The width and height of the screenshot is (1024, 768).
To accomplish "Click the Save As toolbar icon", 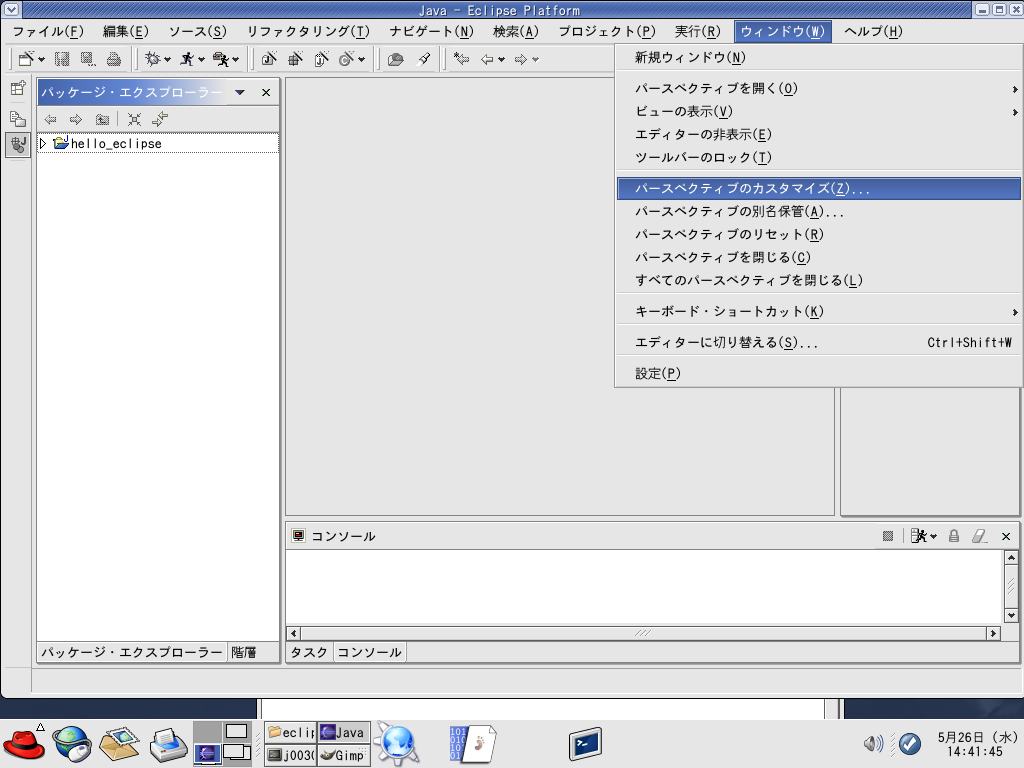I will tap(88, 59).
